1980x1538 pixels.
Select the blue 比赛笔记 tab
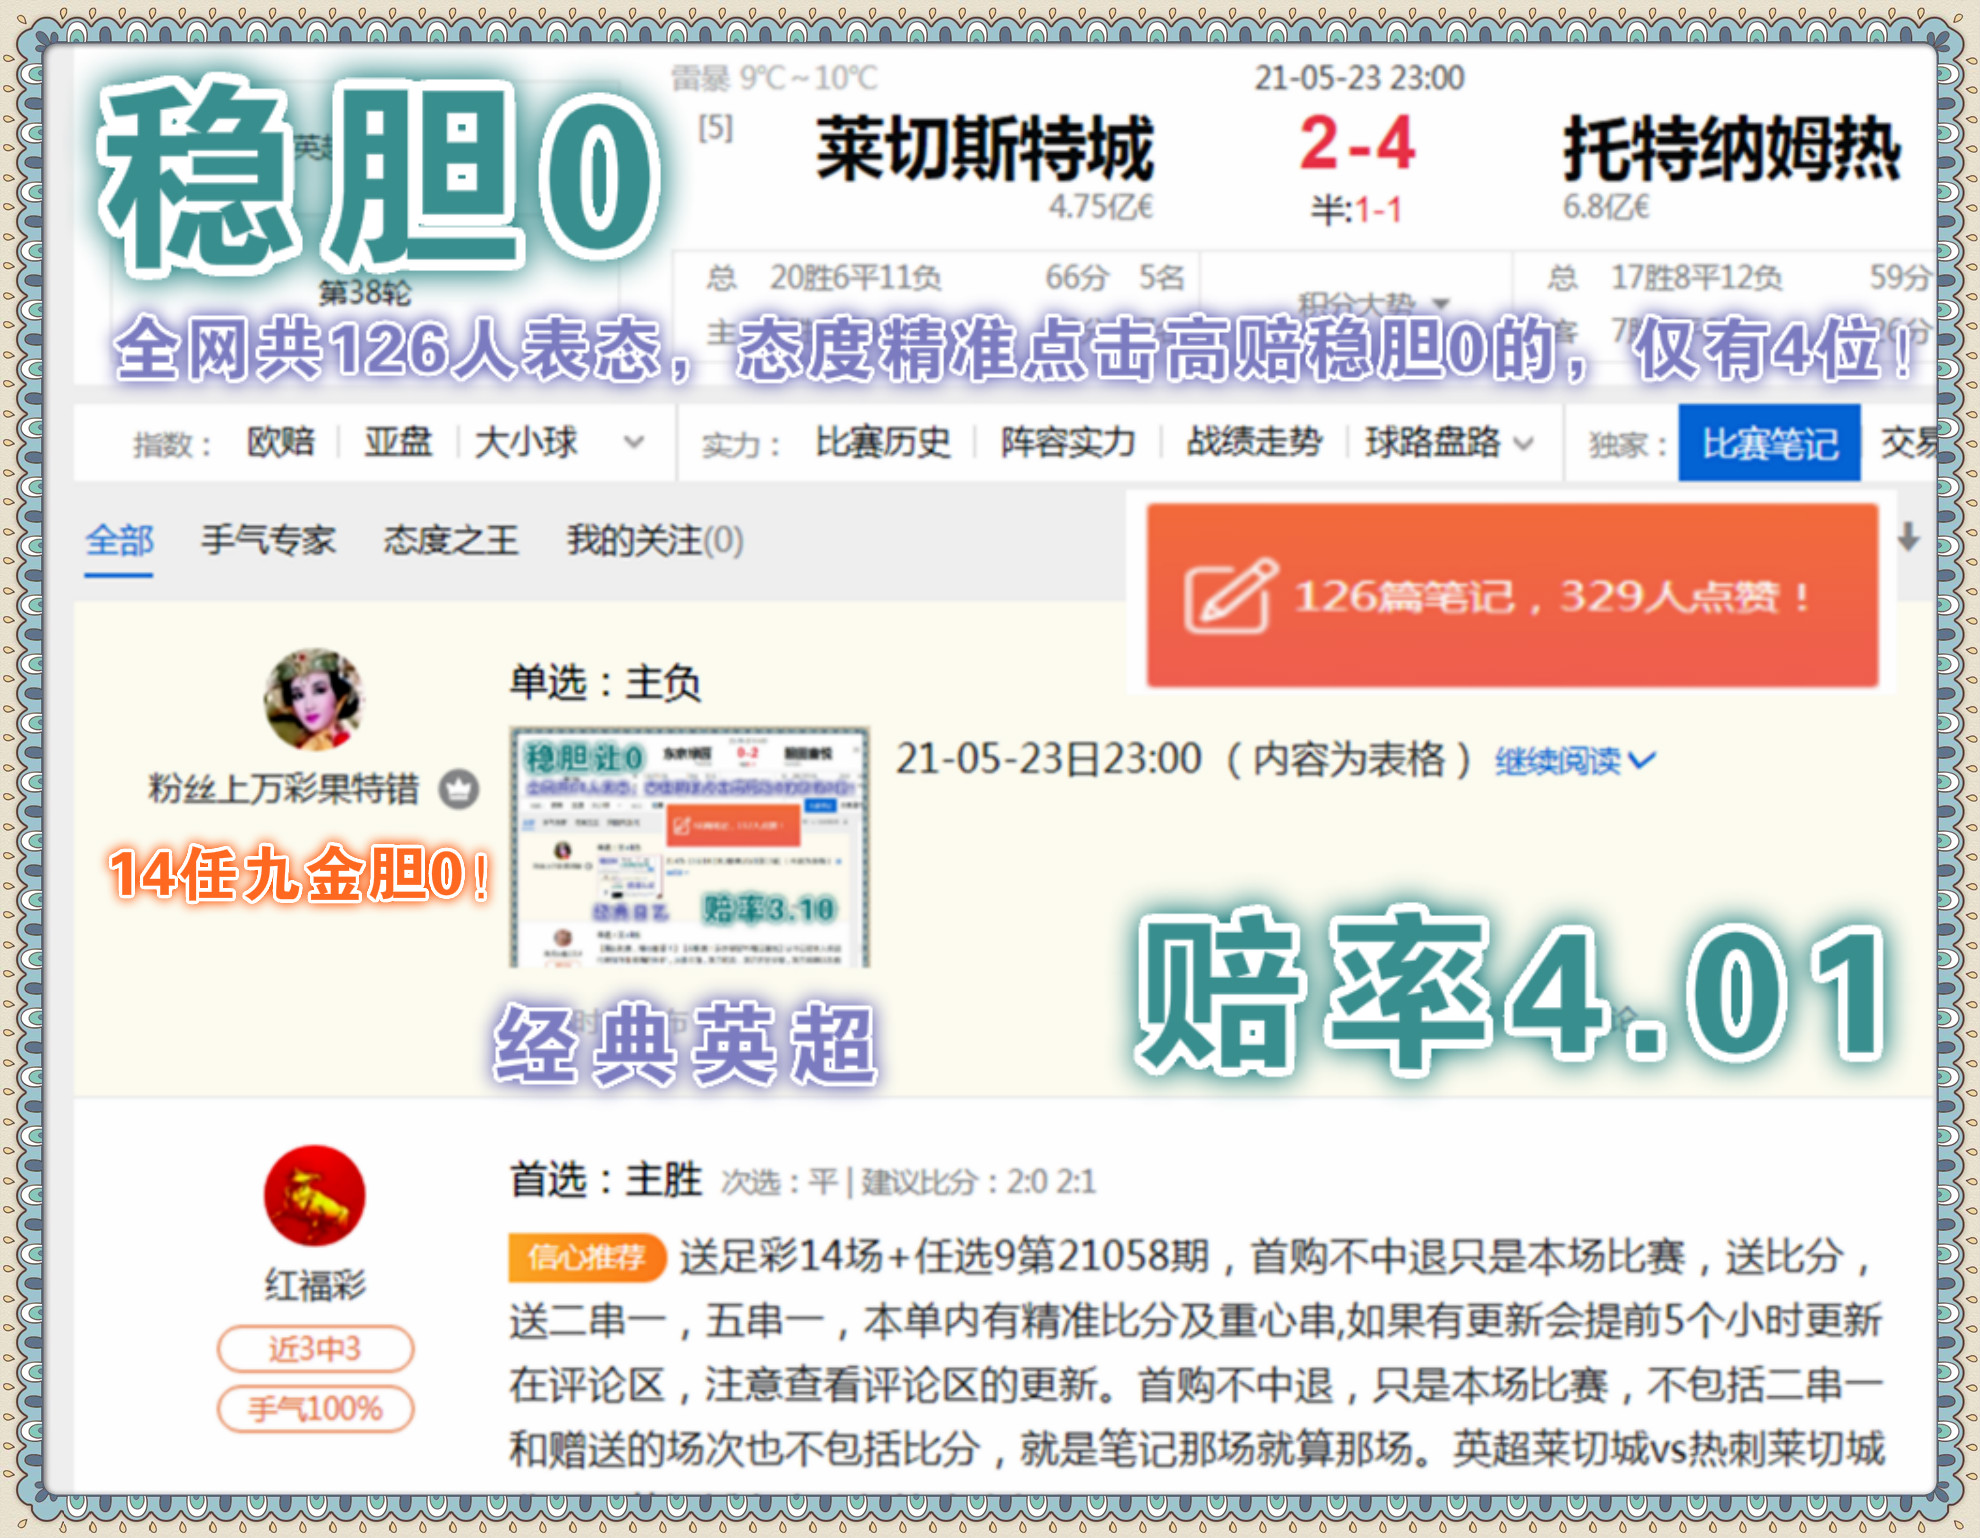(1769, 443)
